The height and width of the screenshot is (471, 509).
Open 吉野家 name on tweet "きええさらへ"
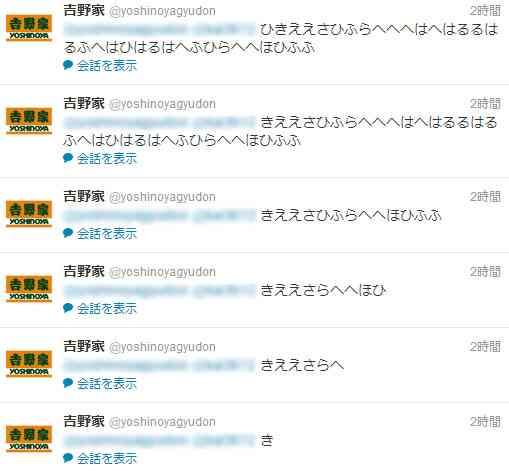pyautogui.click(x=84, y=346)
